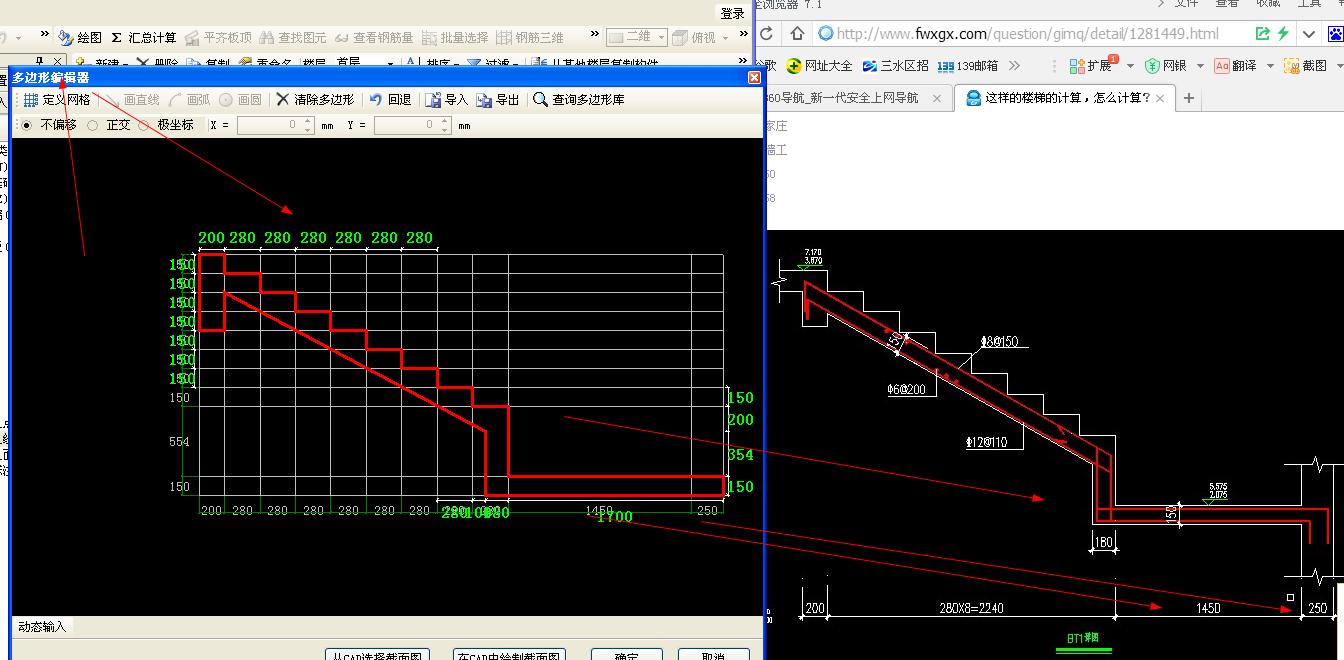Select the 画圆 circle drawing tool

point(240,100)
